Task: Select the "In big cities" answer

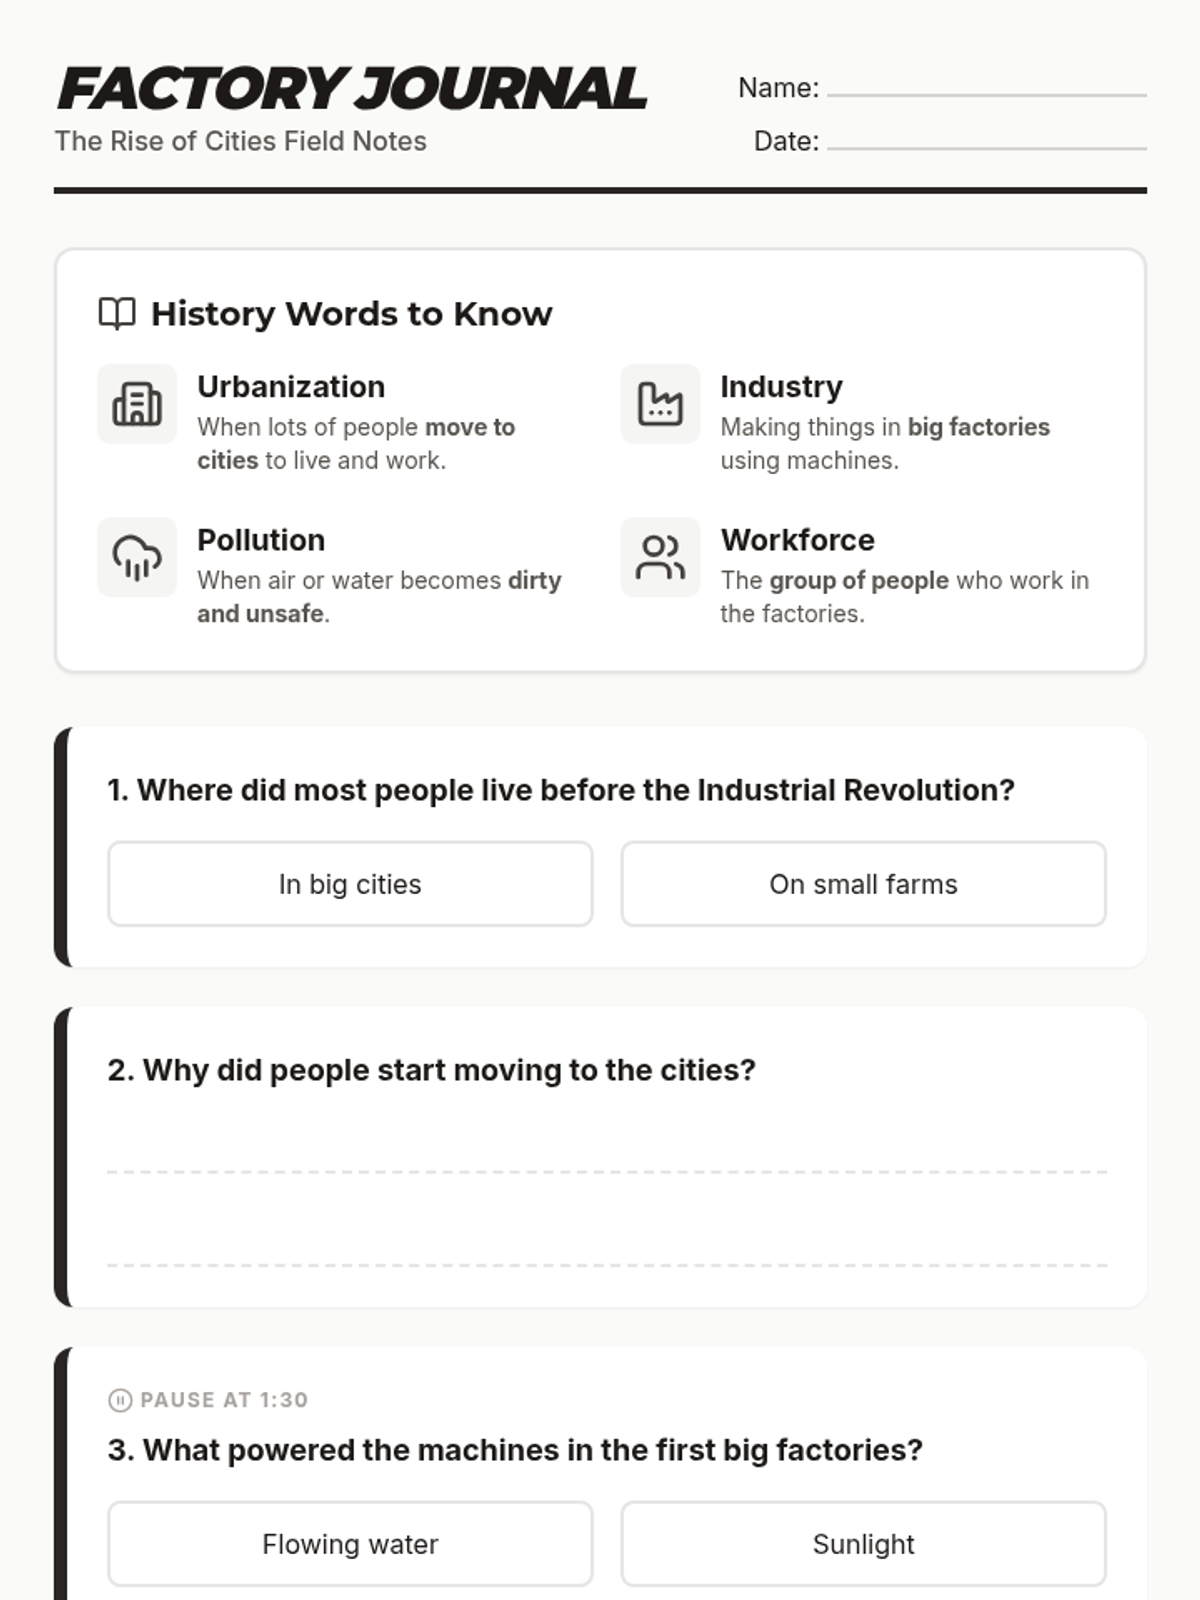Action: point(350,884)
